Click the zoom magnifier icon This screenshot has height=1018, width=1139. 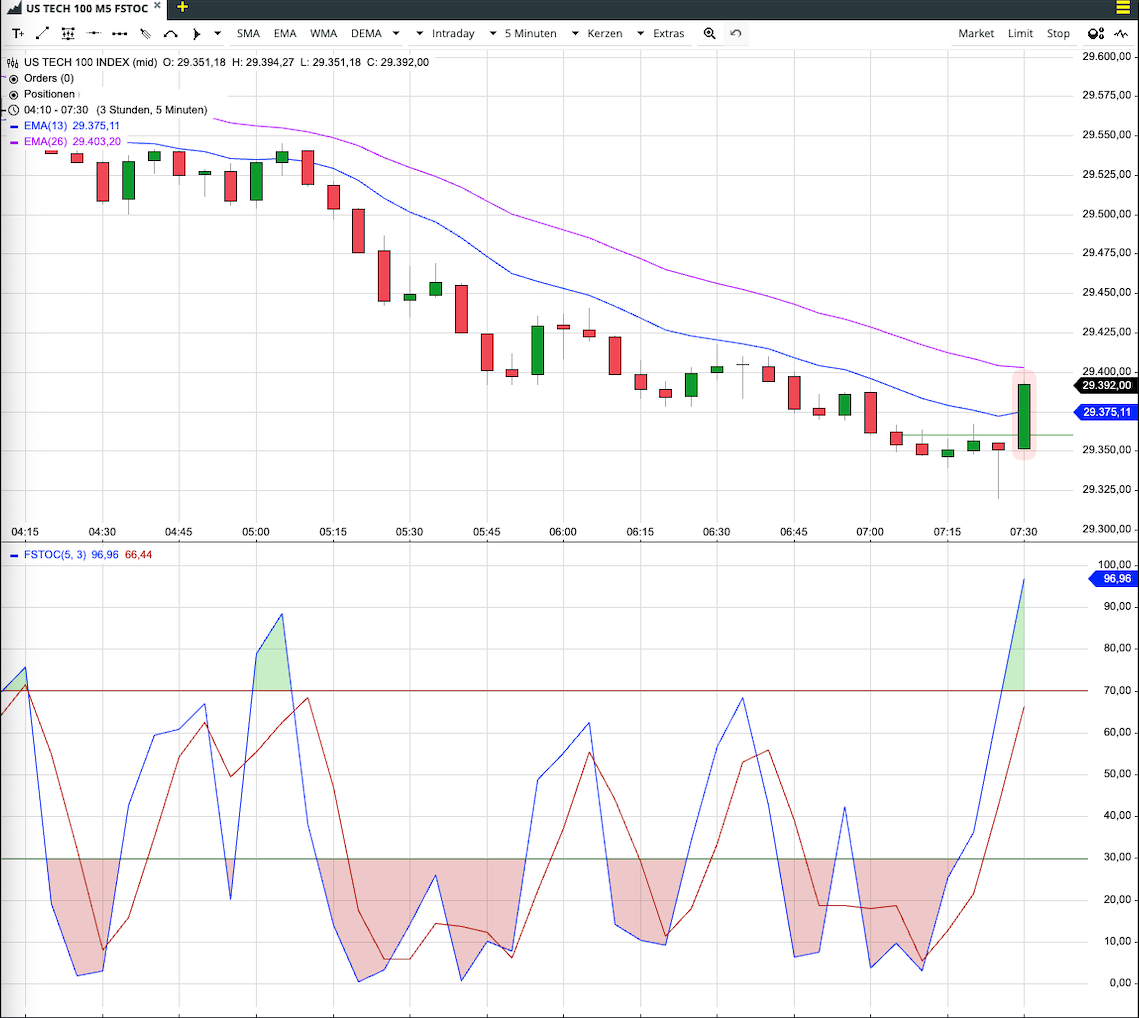click(710, 33)
